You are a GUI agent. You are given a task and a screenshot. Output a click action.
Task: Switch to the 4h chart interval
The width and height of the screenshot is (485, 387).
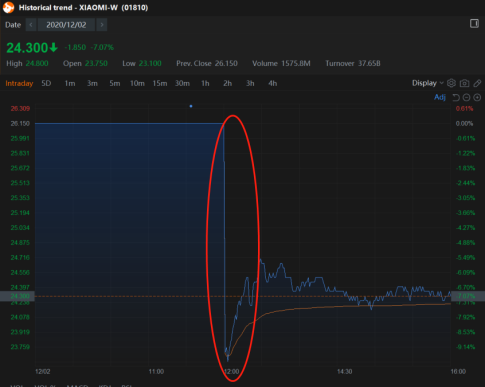click(273, 83)
